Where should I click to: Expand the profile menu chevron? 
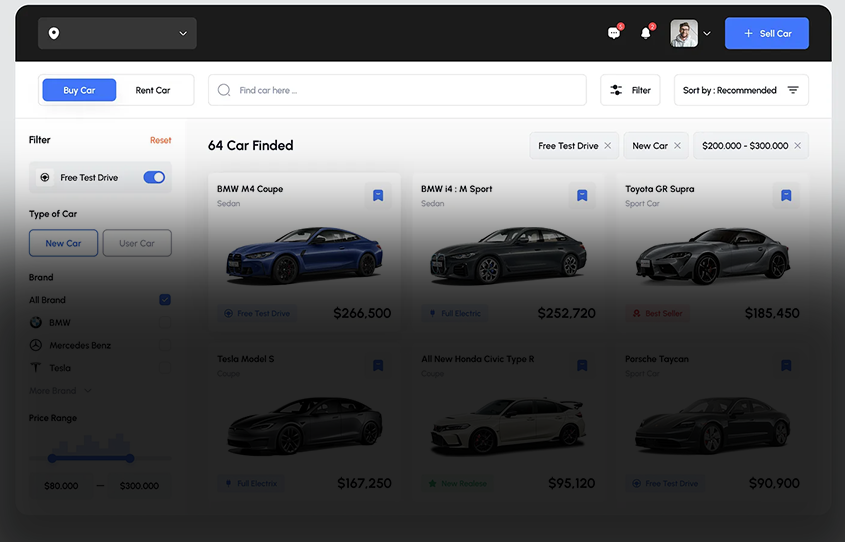(707, 33)
